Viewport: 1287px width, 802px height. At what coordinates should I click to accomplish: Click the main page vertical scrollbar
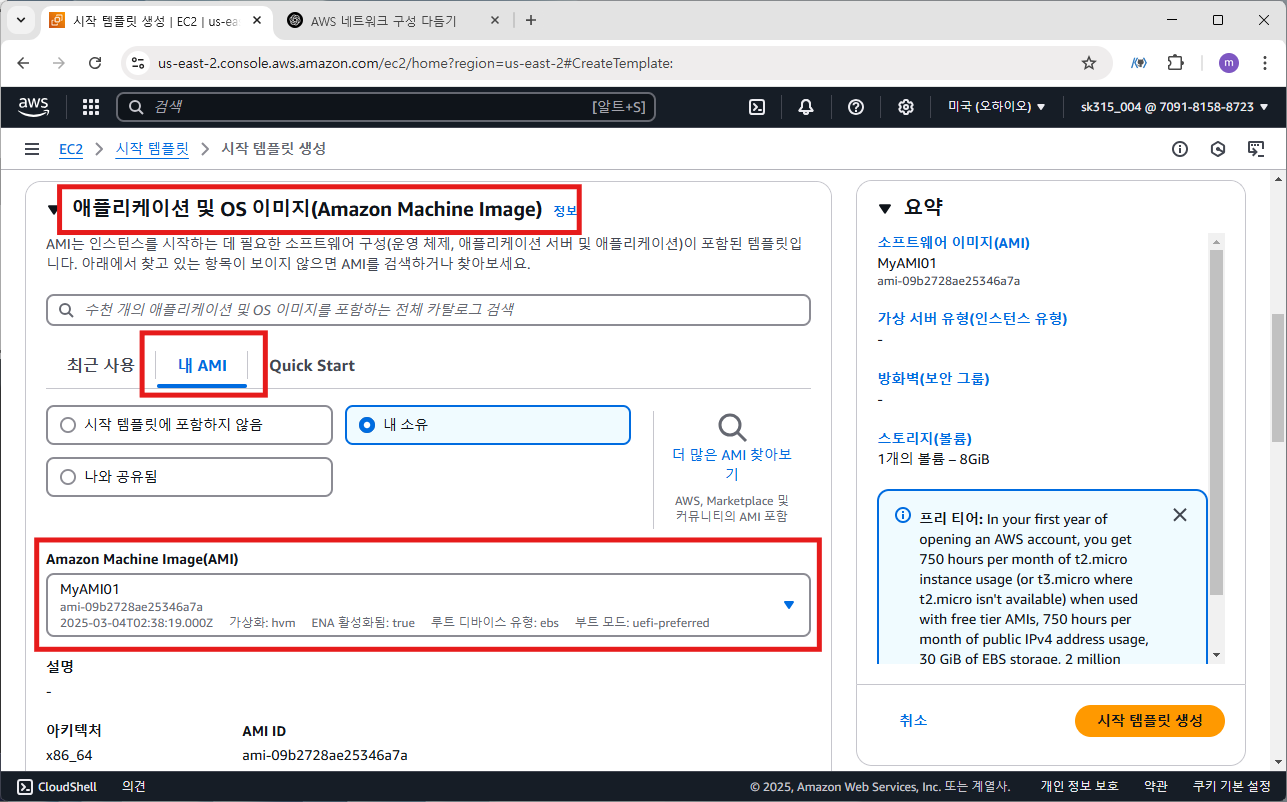tap(1277, 377)
